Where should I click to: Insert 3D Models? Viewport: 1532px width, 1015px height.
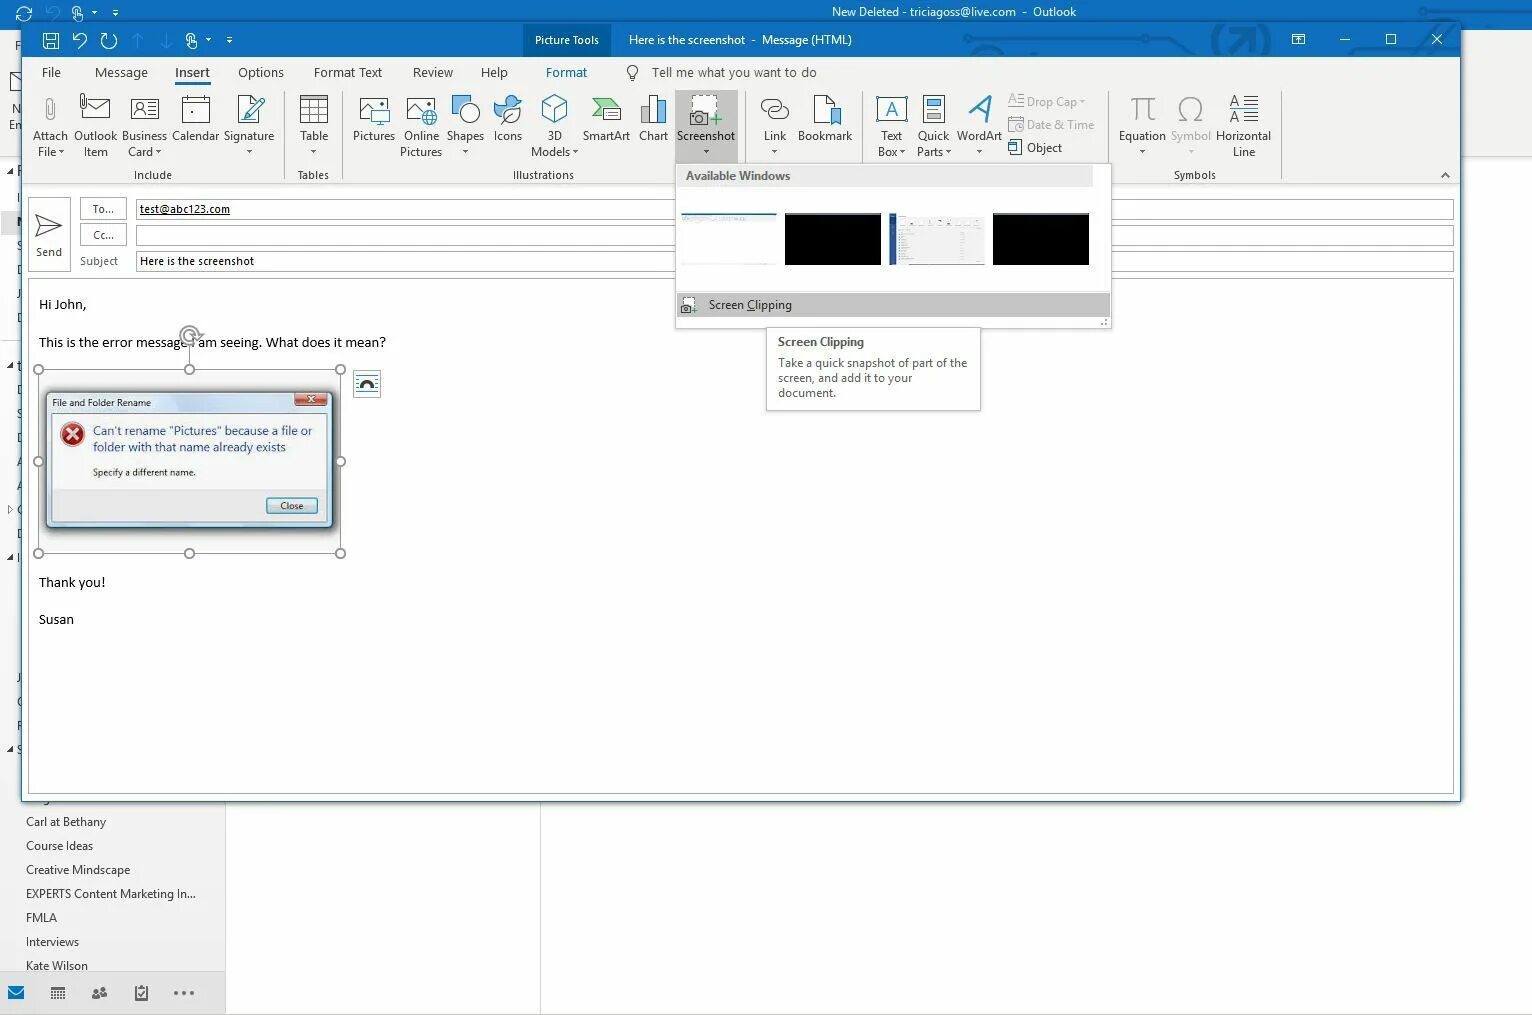coord(554,126)
